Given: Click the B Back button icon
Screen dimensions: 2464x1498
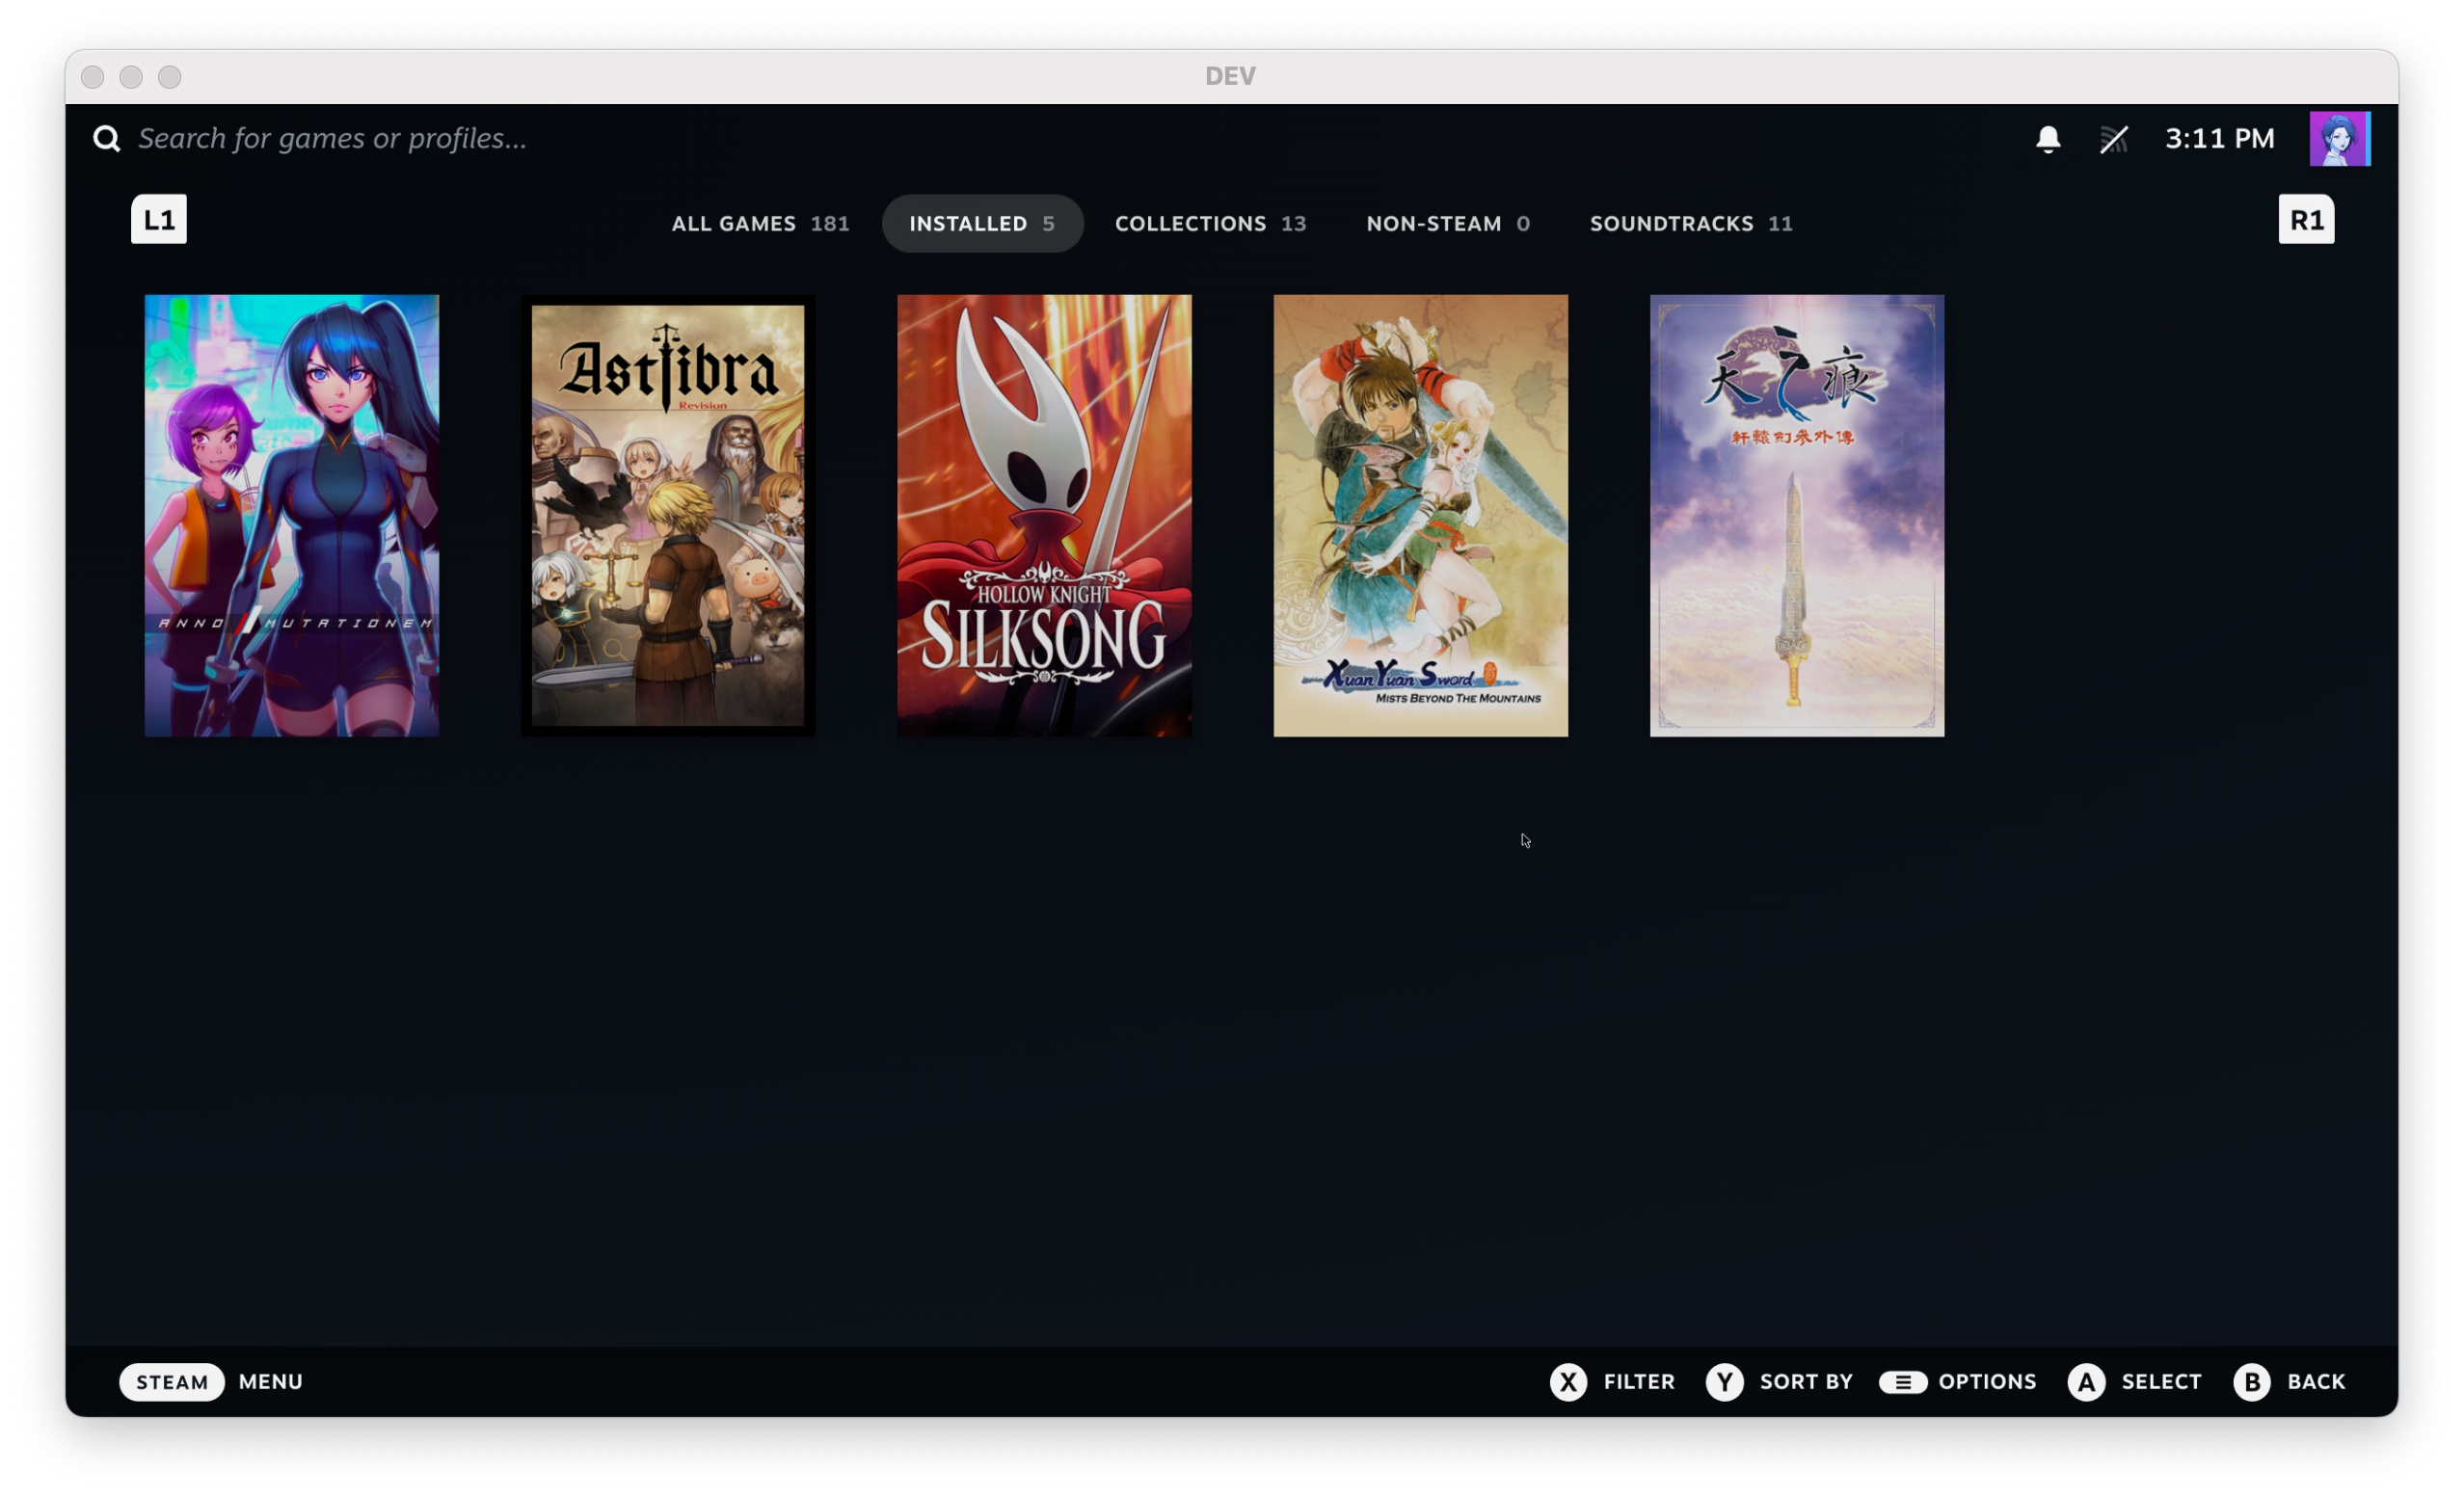Looking at the screenshot, I should click(x=2251, y=1382).
